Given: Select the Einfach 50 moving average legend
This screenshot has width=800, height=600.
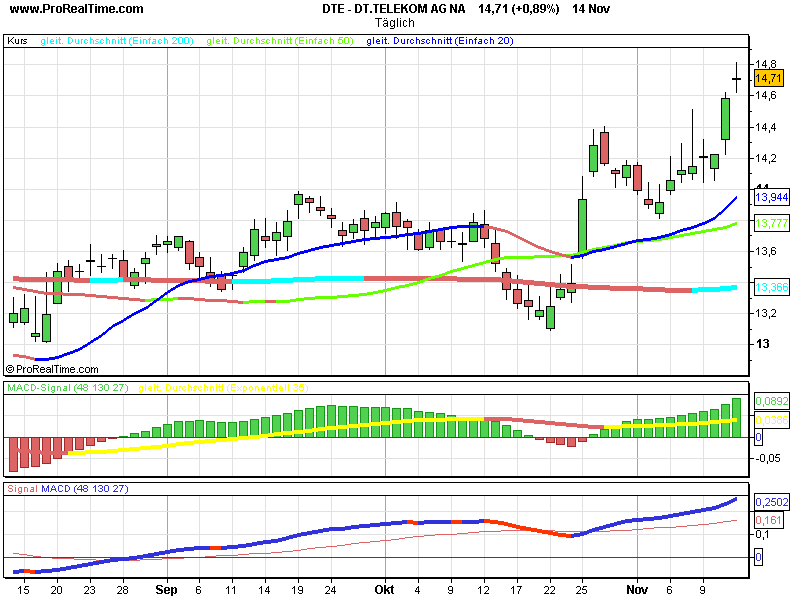Looking at the screenshot, I should [x=280, y=41].
